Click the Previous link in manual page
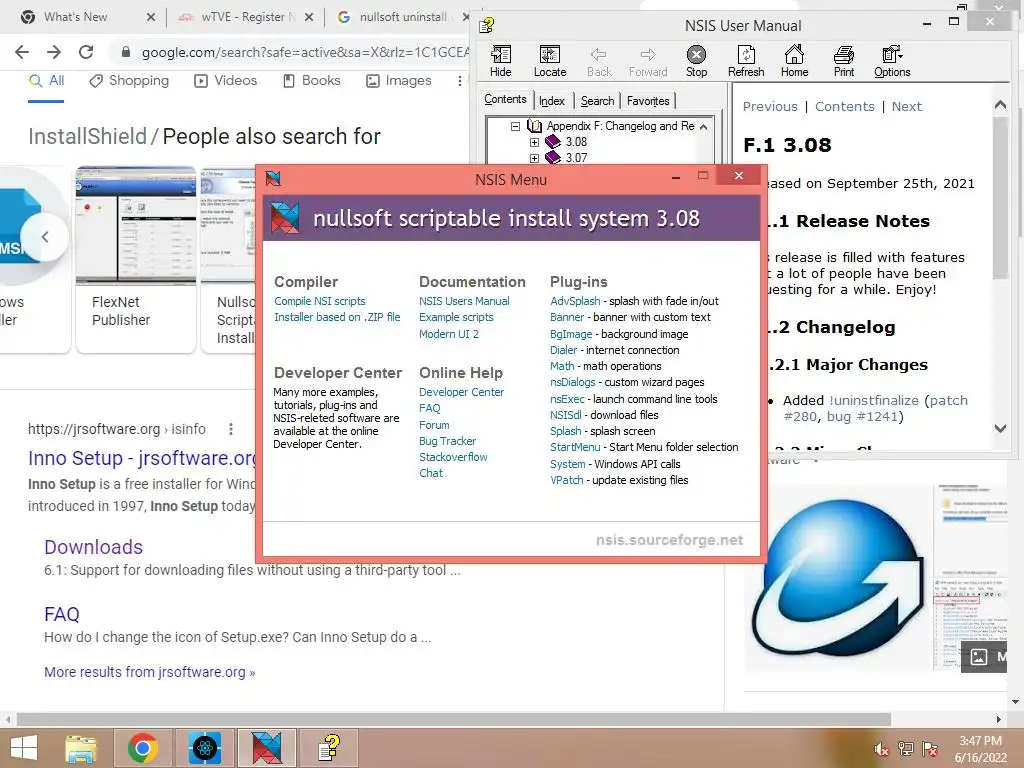This screenshot has height=768, width=1024. (x=770, y=106)
